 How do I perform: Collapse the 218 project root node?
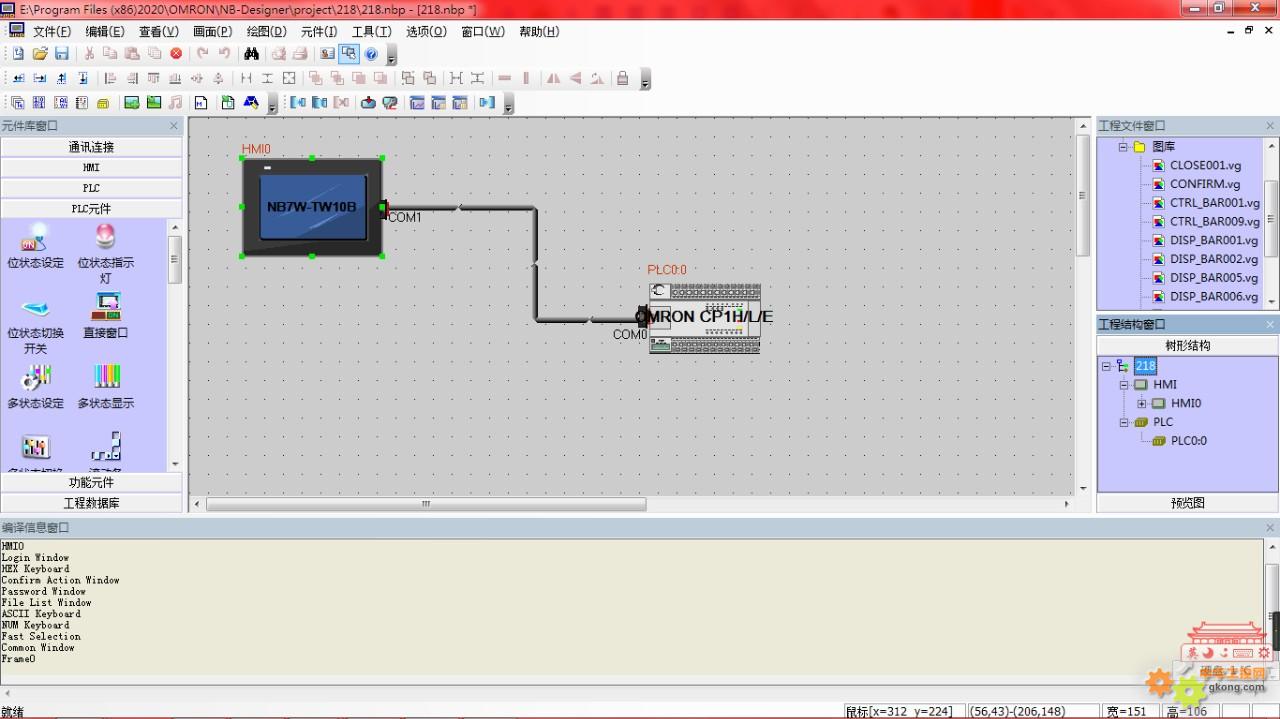1106,366
